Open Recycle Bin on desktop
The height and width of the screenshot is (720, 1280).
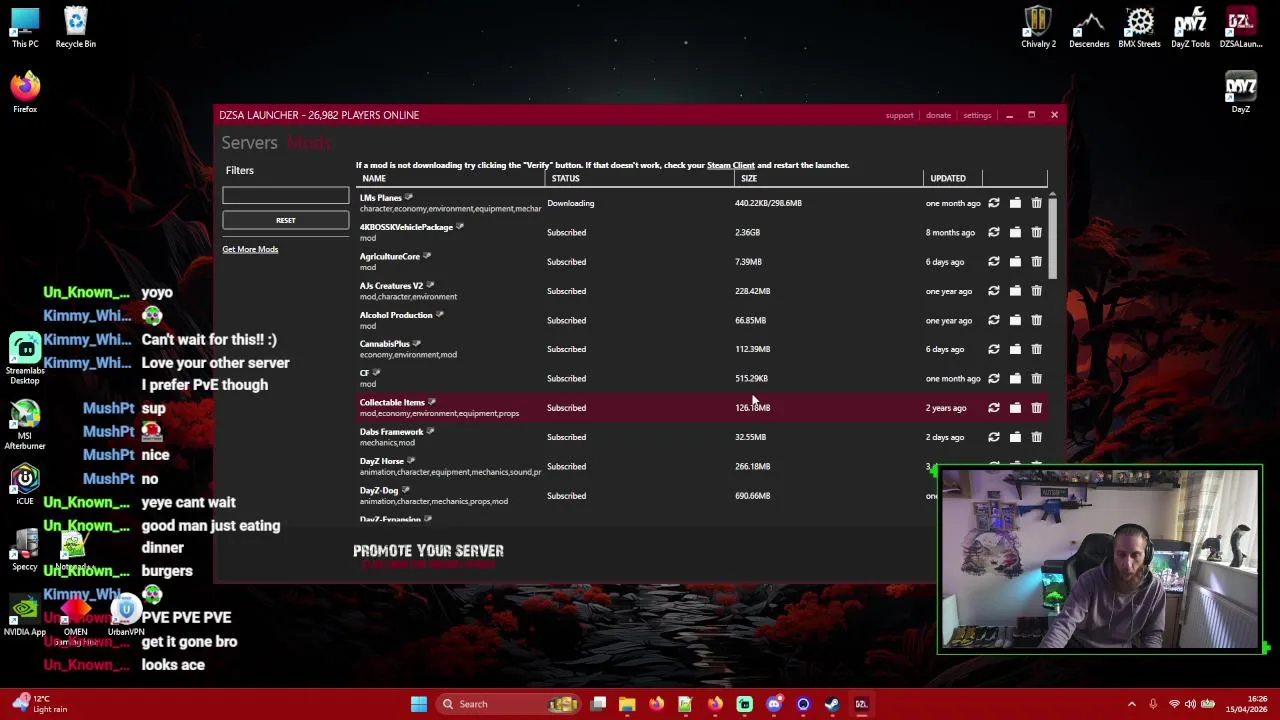[75, 27]
